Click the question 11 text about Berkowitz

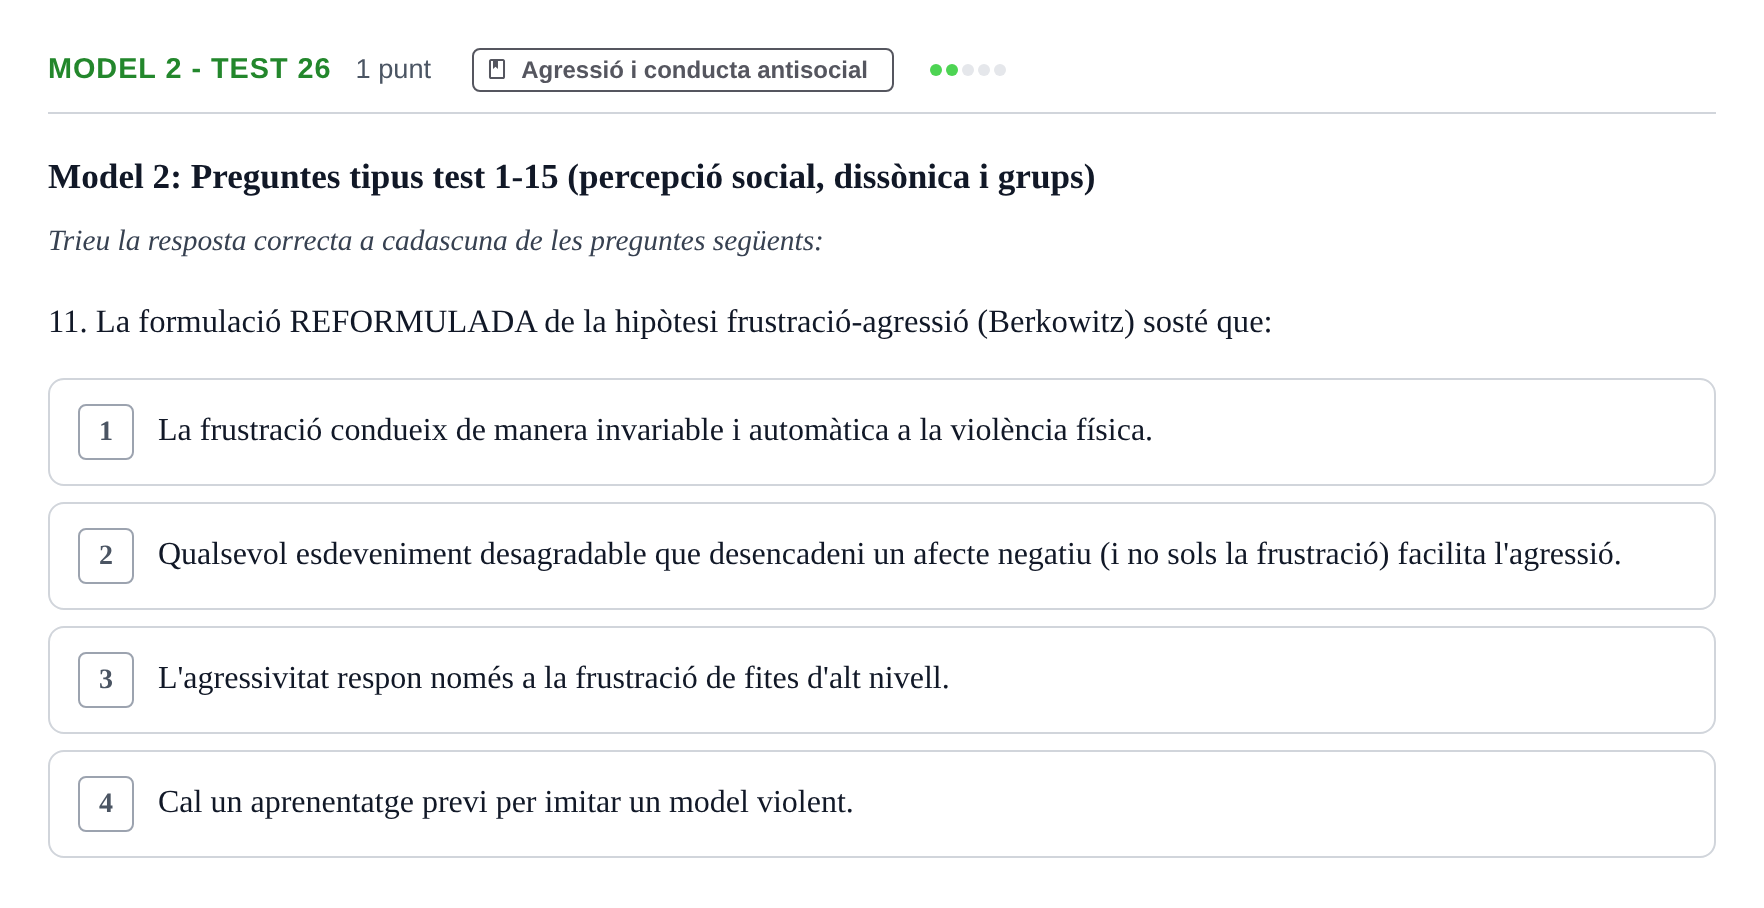point(660,322)
